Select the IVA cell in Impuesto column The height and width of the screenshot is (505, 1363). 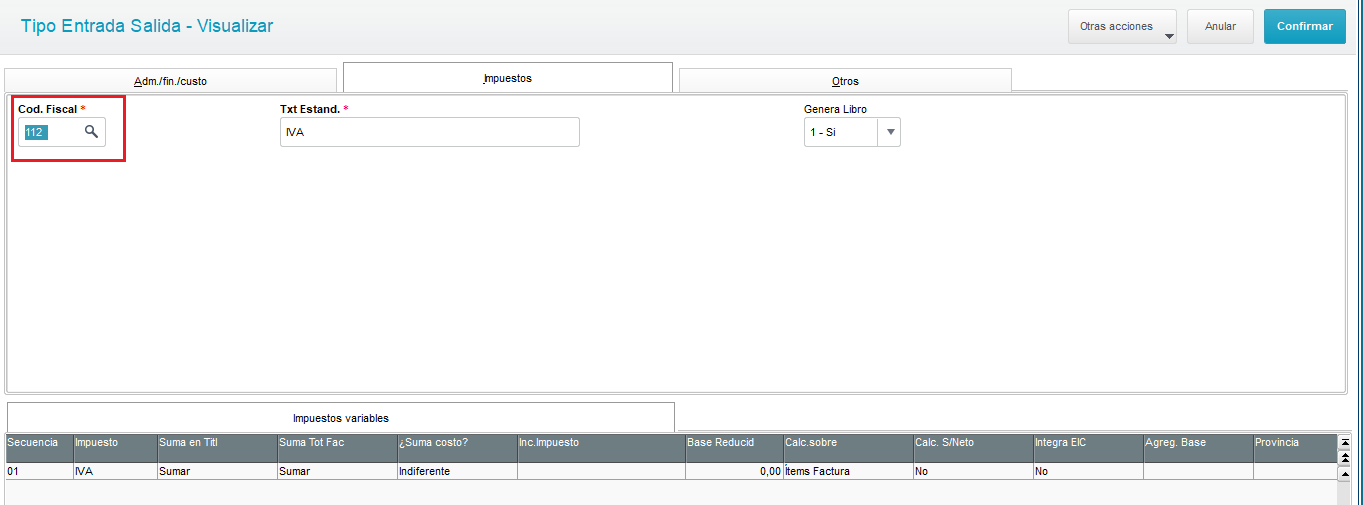(115, 471)
